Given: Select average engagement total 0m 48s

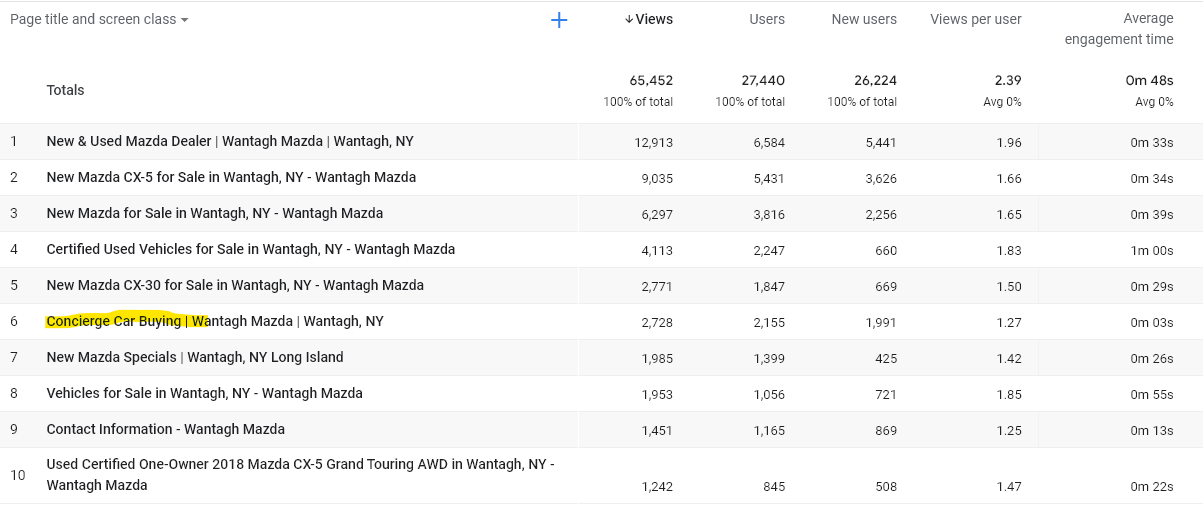Looking at the screenshot, I should pyautogui.click(x=1150, y=80).
